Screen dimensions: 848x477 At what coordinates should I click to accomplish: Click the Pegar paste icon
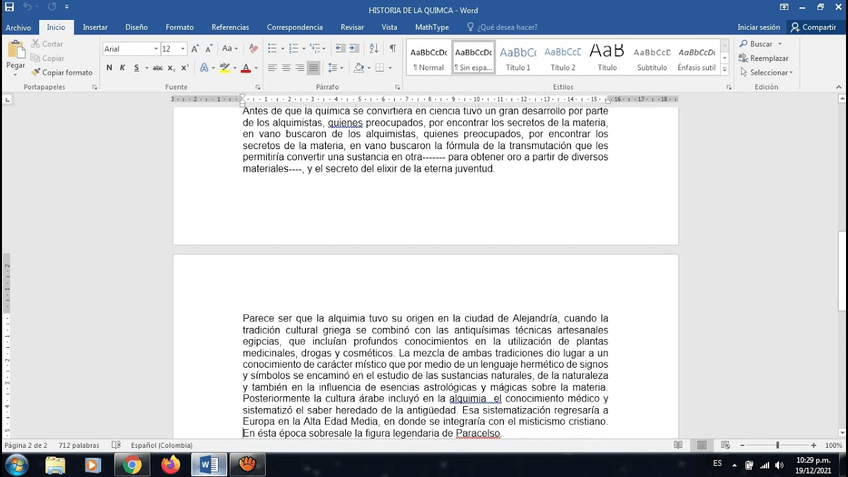(16, 52)
